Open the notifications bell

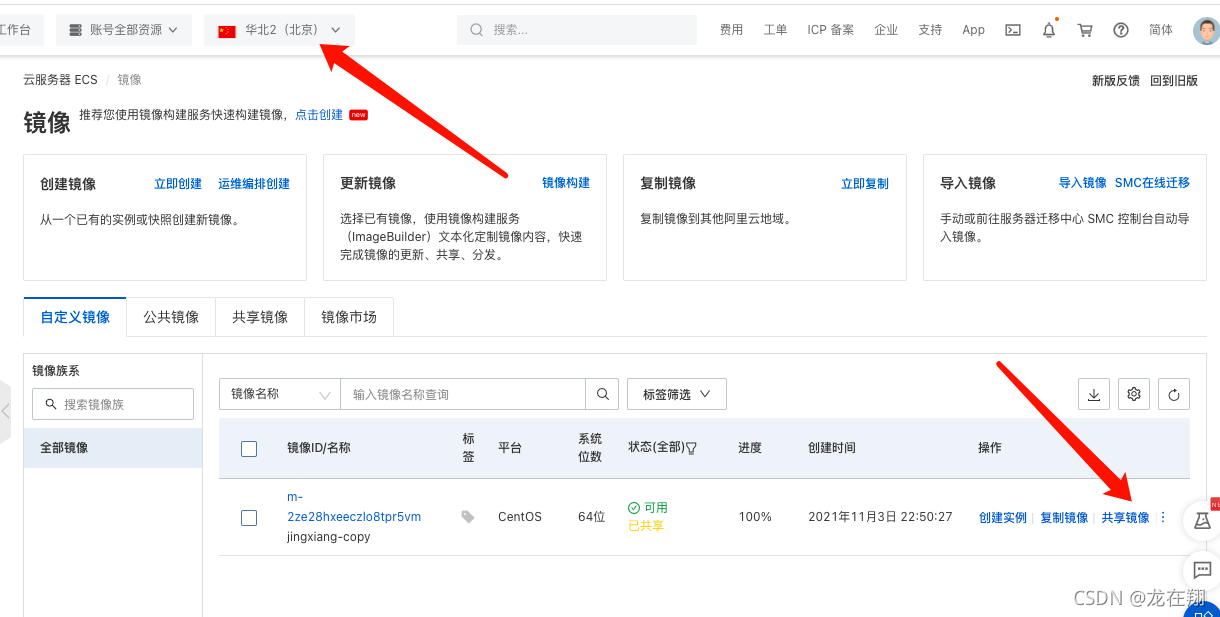pos(1049,30)
